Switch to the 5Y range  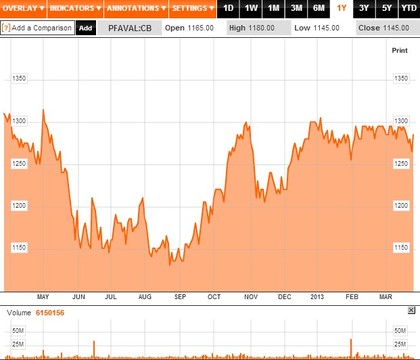(387, 8)
